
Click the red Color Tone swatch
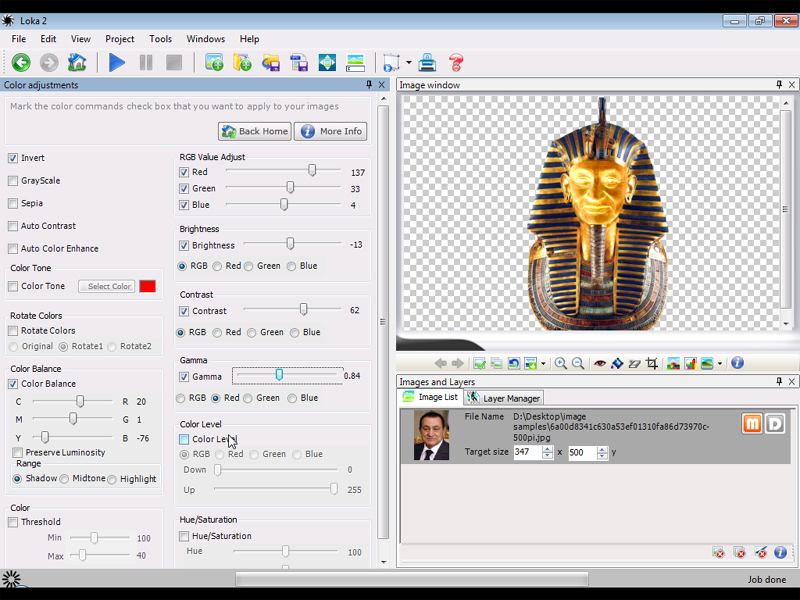pyautogui.click(x=147, y=286)
